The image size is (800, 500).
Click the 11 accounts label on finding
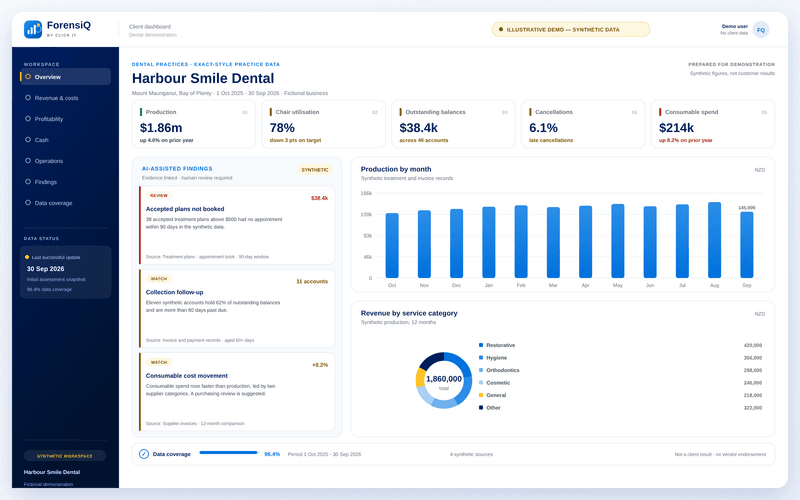pyautogui.click(x=312, y=281)
